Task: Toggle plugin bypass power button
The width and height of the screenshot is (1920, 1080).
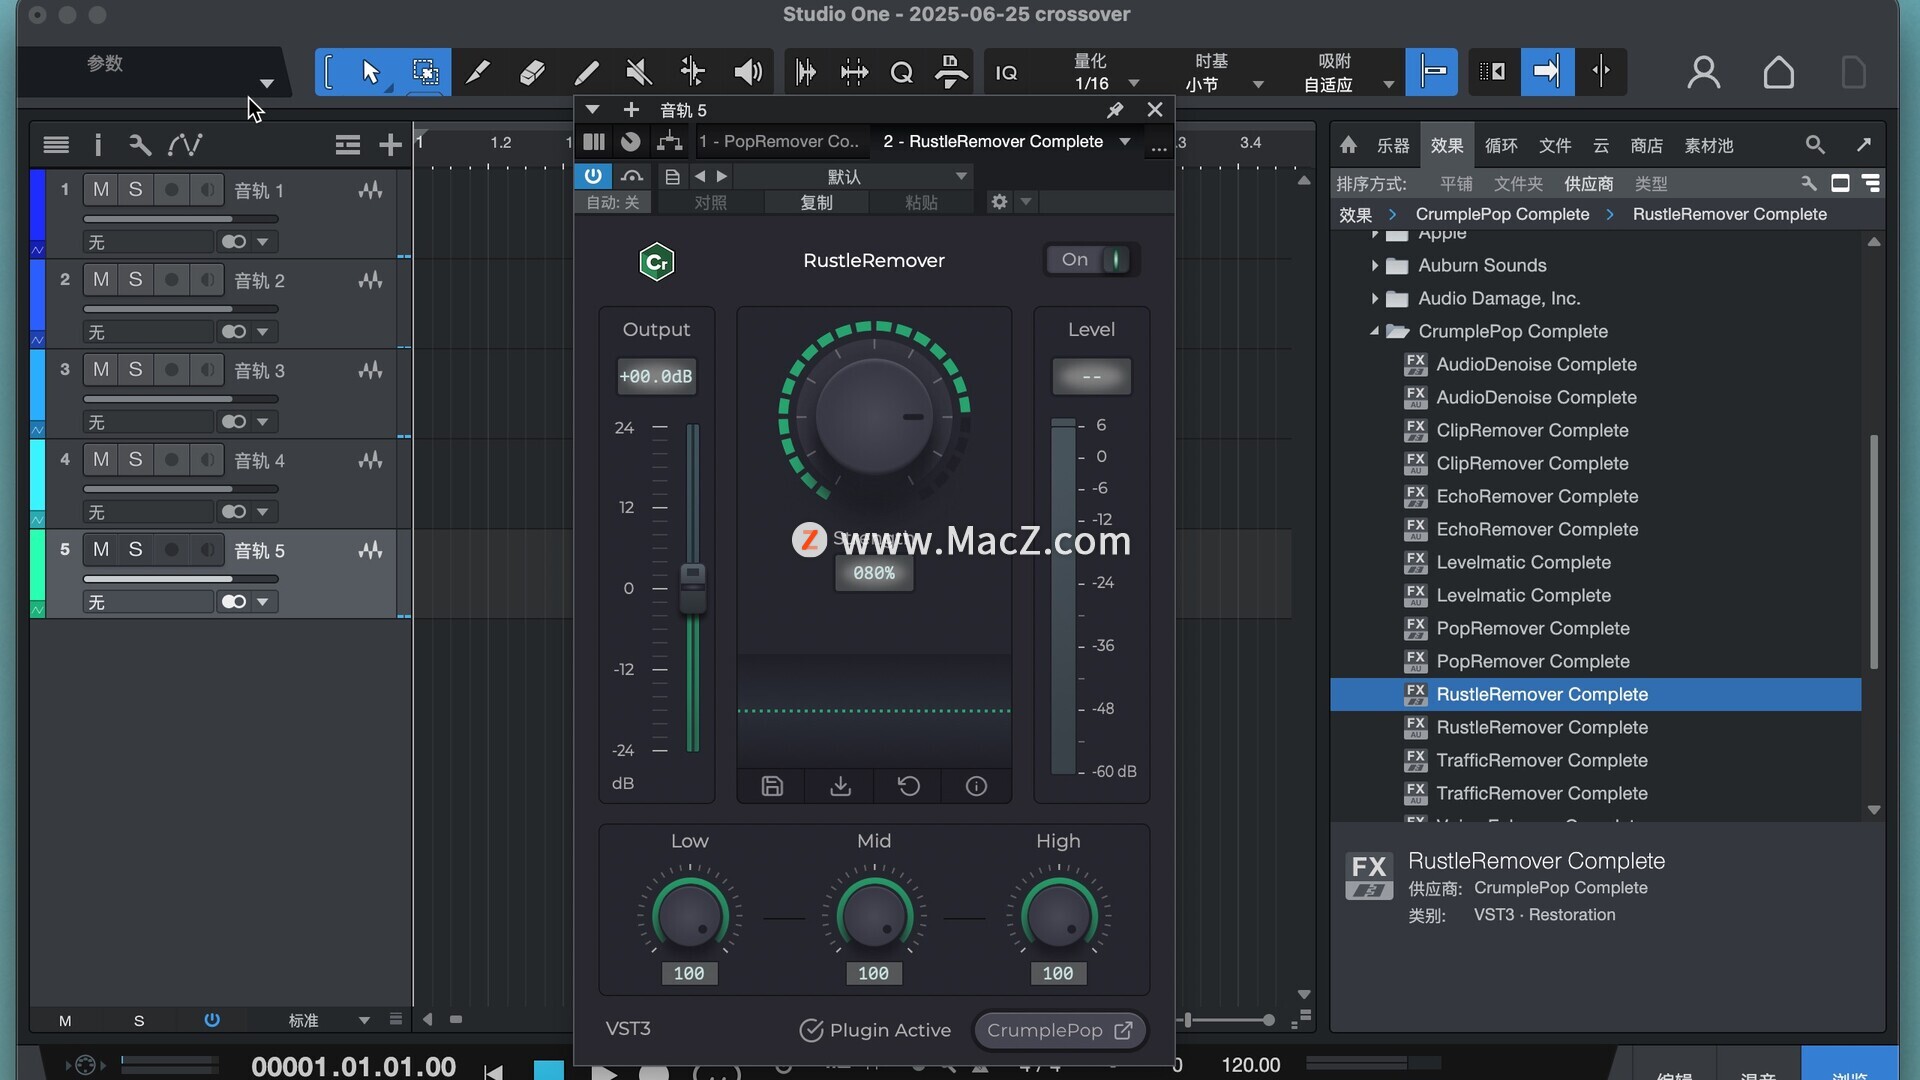Action: tap(593, 176)
